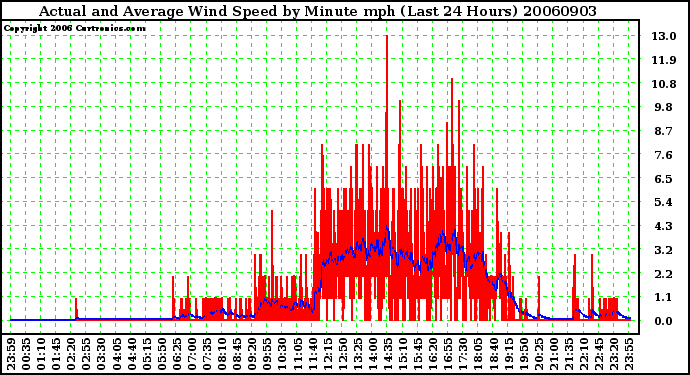Select the 4.3 y-axis label
This screenshot has height=375, width=690.
[x=664, y=226]
